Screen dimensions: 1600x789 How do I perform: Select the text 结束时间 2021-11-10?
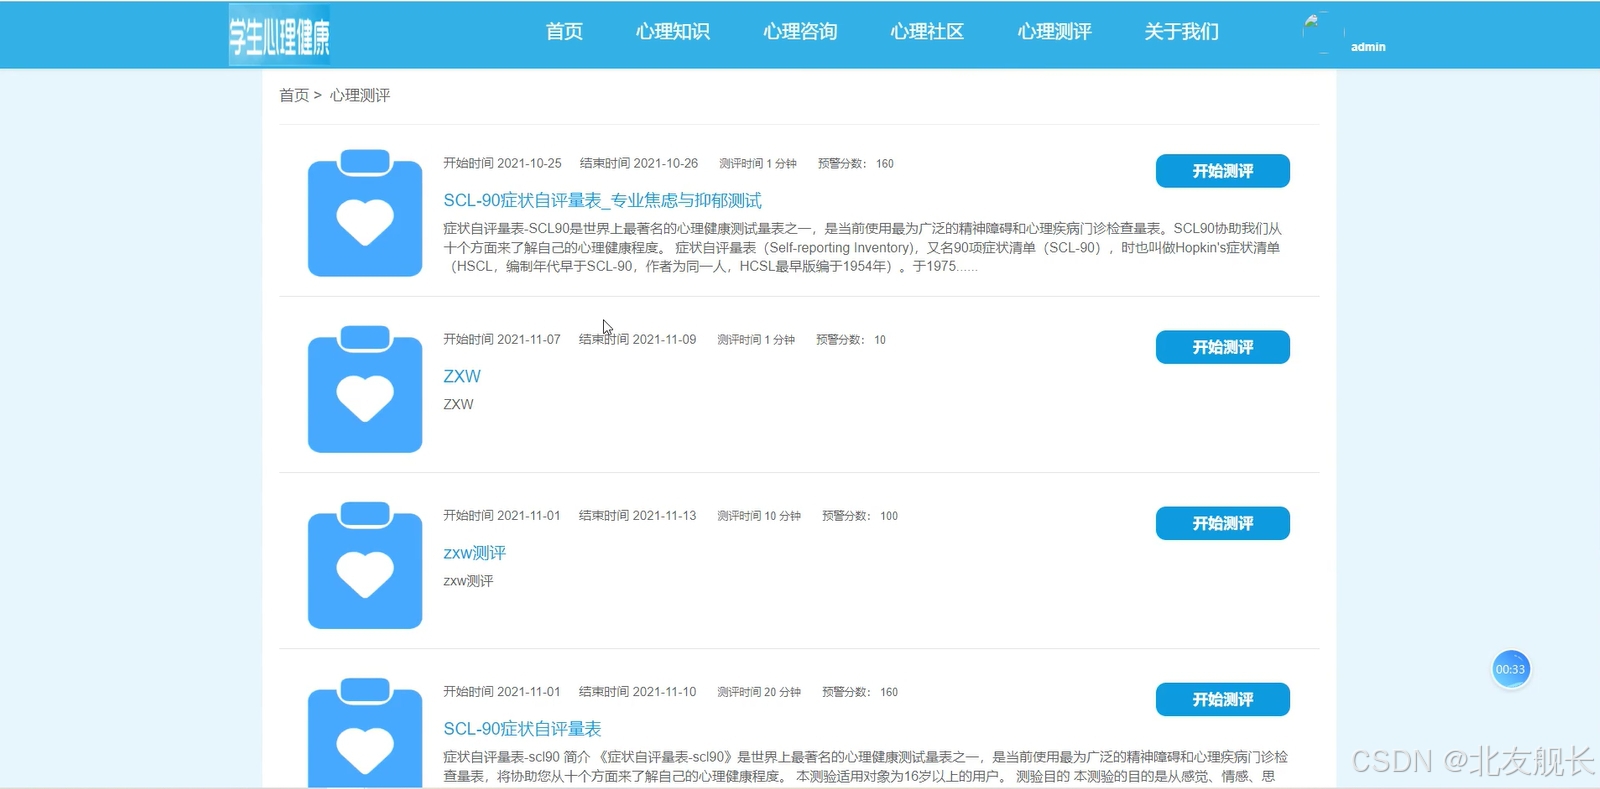[x=637, y=691]
